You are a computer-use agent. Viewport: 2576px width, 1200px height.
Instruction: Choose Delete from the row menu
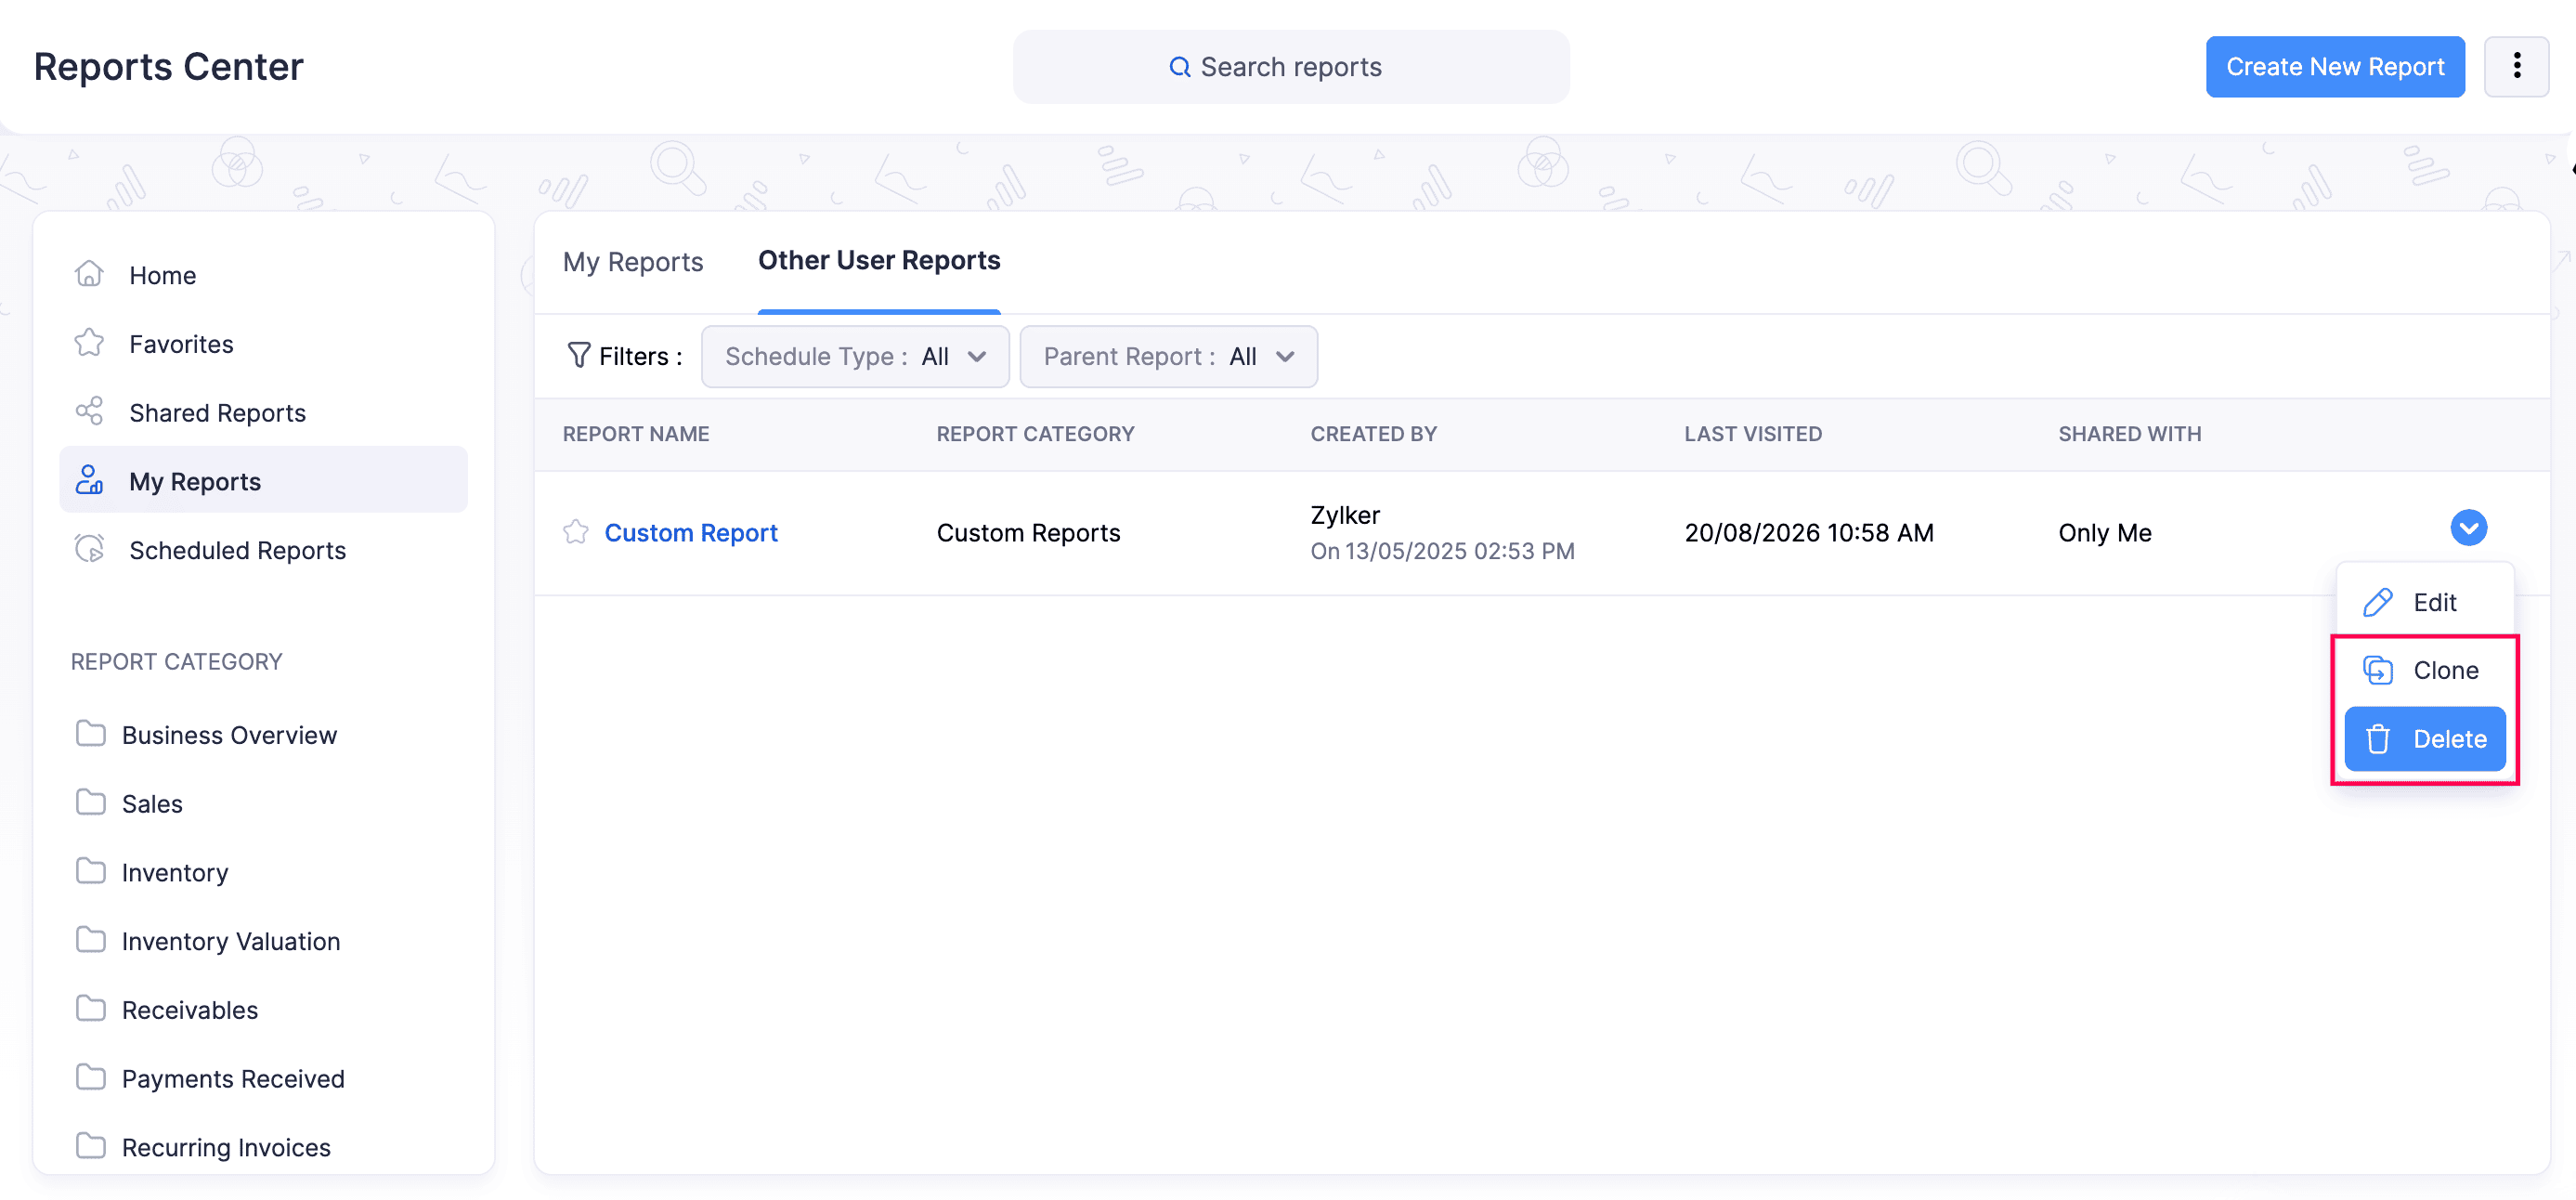[2424, 739]
